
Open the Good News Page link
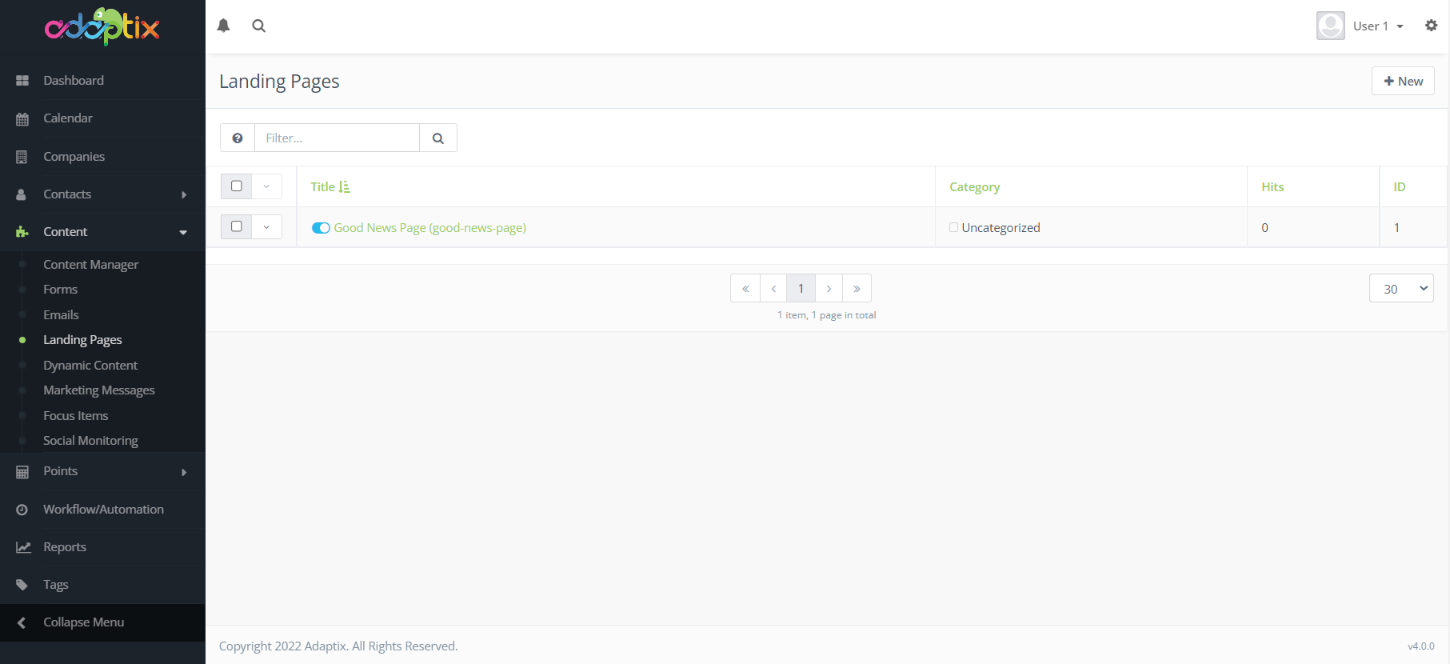click(430, 227)
